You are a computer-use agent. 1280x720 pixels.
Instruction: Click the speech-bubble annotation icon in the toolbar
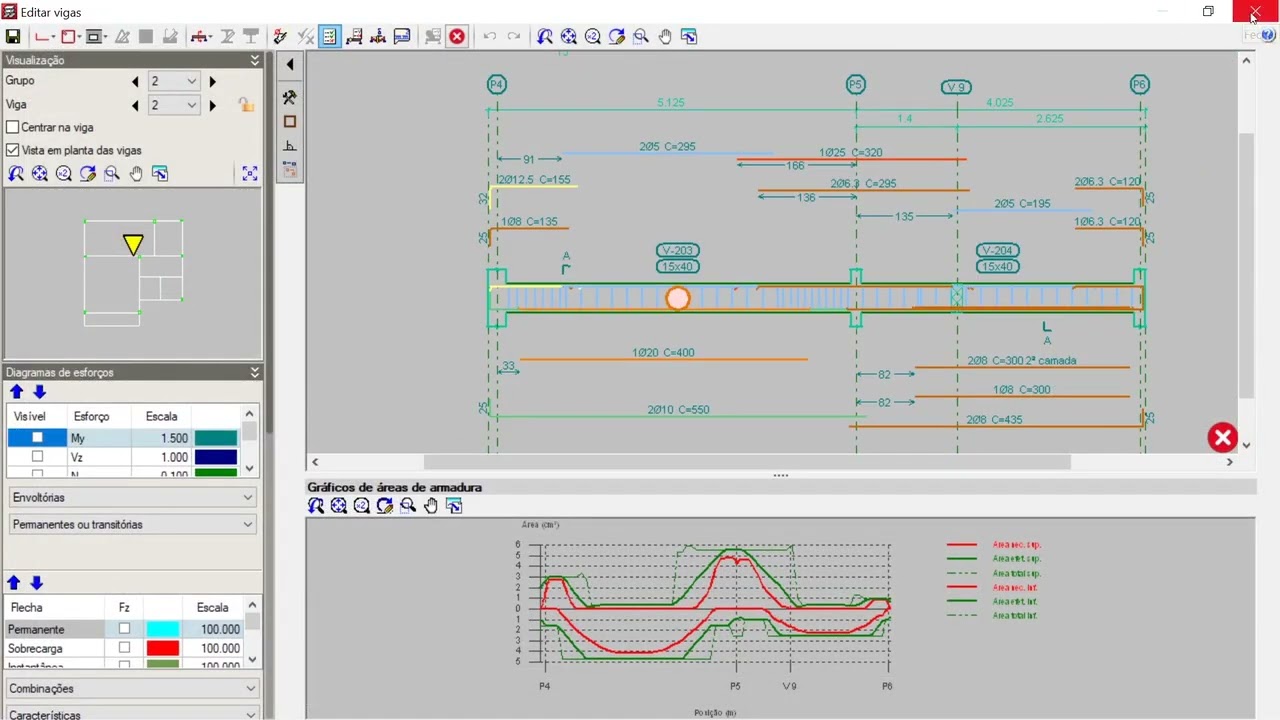tap(402, 36)
